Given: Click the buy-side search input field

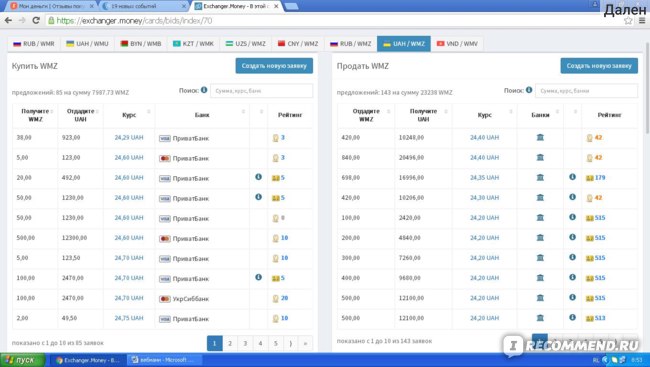Looking at the screenshot, I should pyautogui.click(x=262, y=91).
